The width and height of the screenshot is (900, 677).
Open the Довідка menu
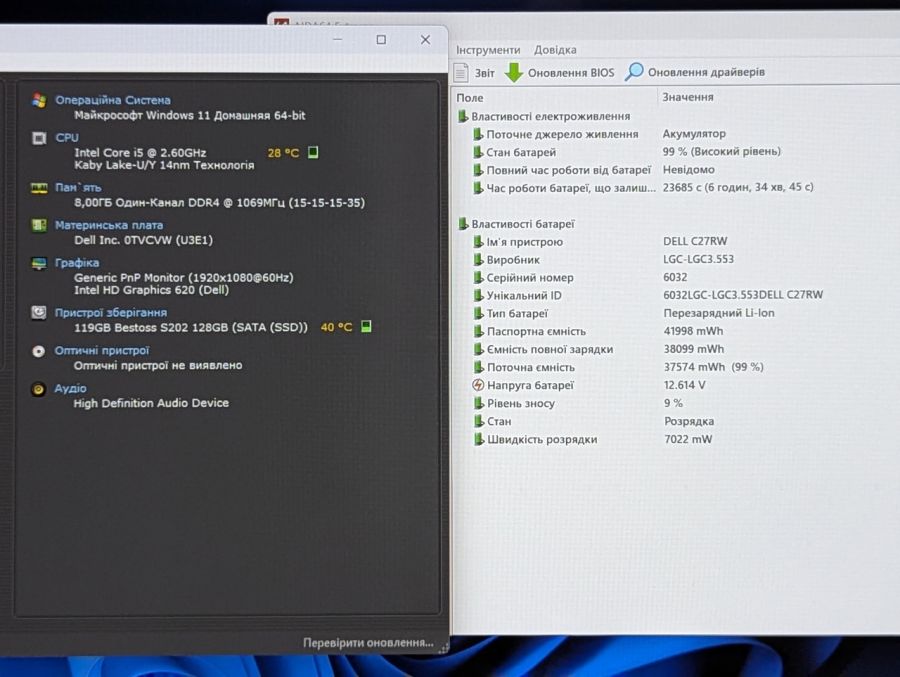pyautogui.click(x=555, y=50)
